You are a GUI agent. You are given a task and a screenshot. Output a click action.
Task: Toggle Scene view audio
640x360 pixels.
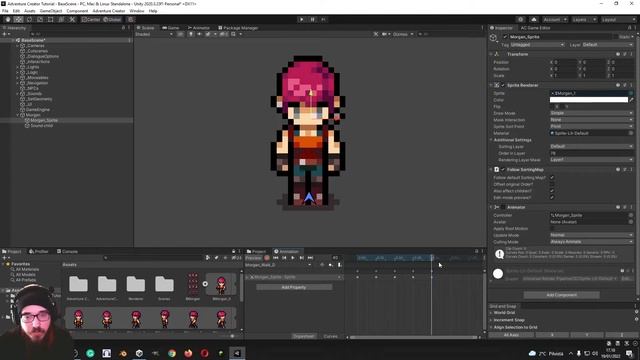[199, 34]
